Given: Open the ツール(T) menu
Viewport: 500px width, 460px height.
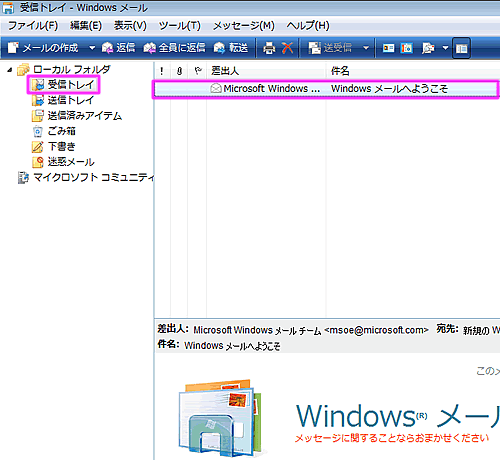Looking at the screenshot, I should (x=180, y=26).
